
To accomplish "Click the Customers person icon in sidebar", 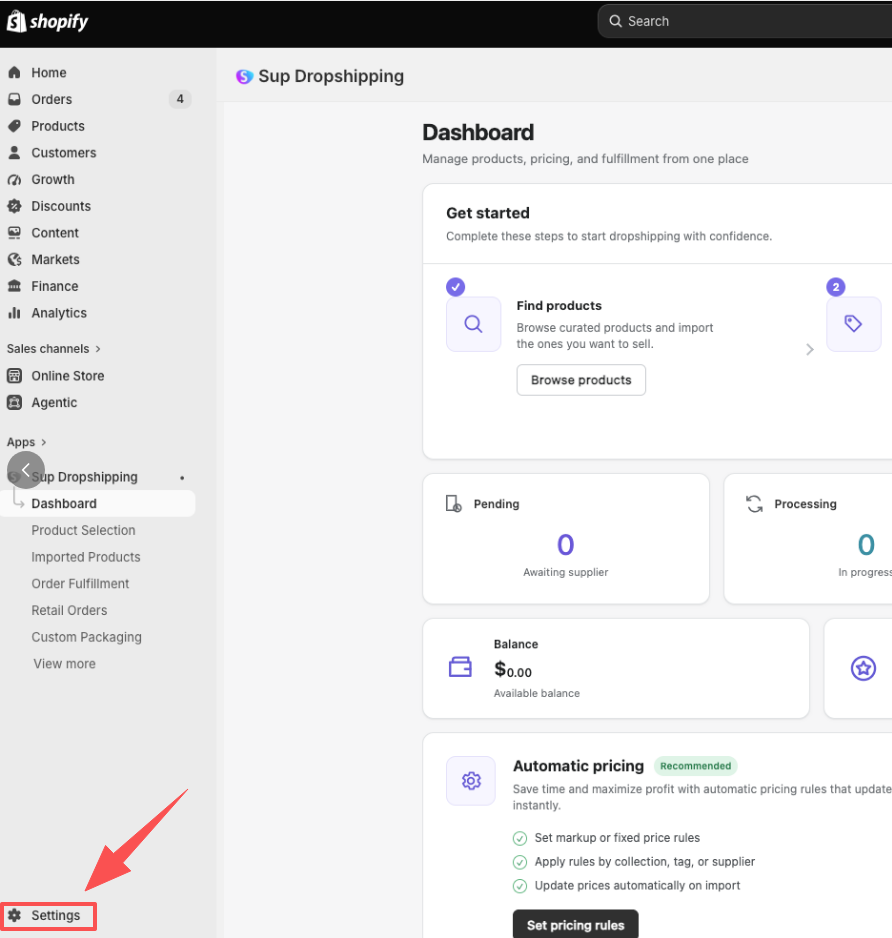I will point(14,153).
